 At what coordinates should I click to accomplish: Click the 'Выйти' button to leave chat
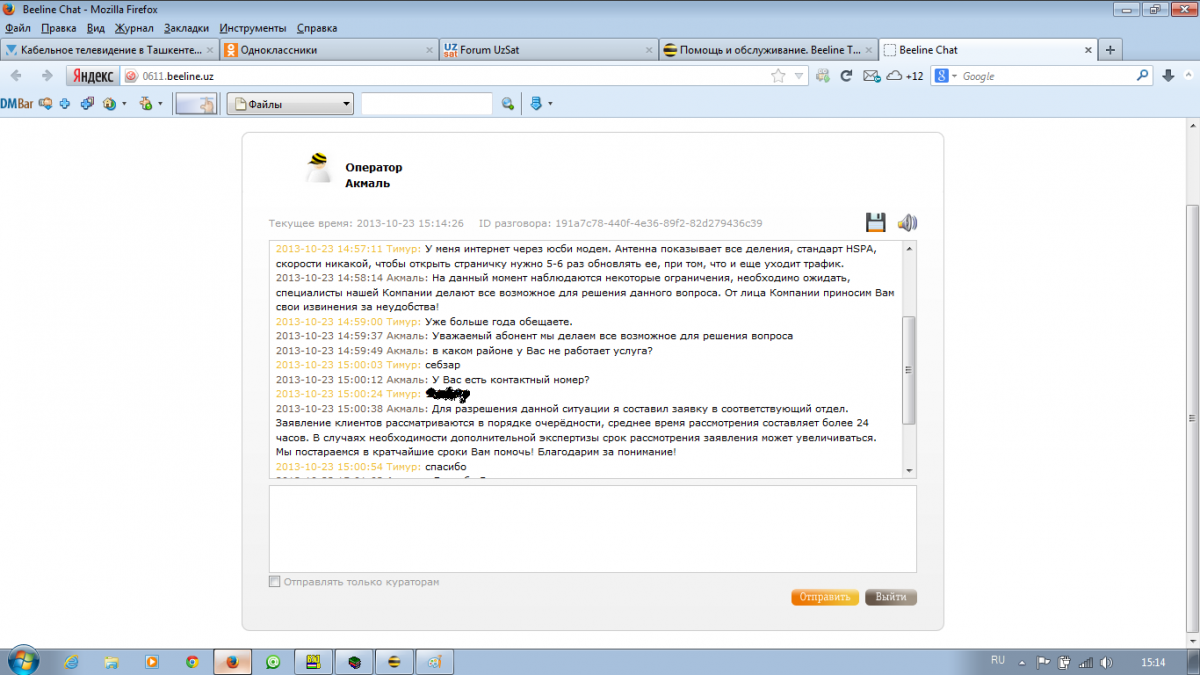890,597
